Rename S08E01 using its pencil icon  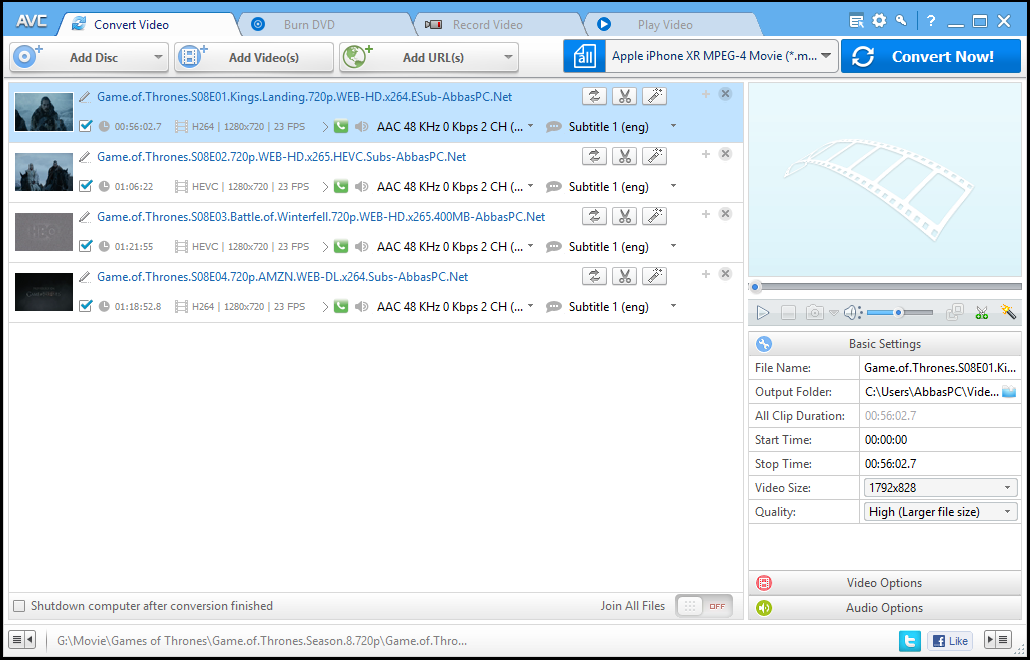(x=85, y=97)
